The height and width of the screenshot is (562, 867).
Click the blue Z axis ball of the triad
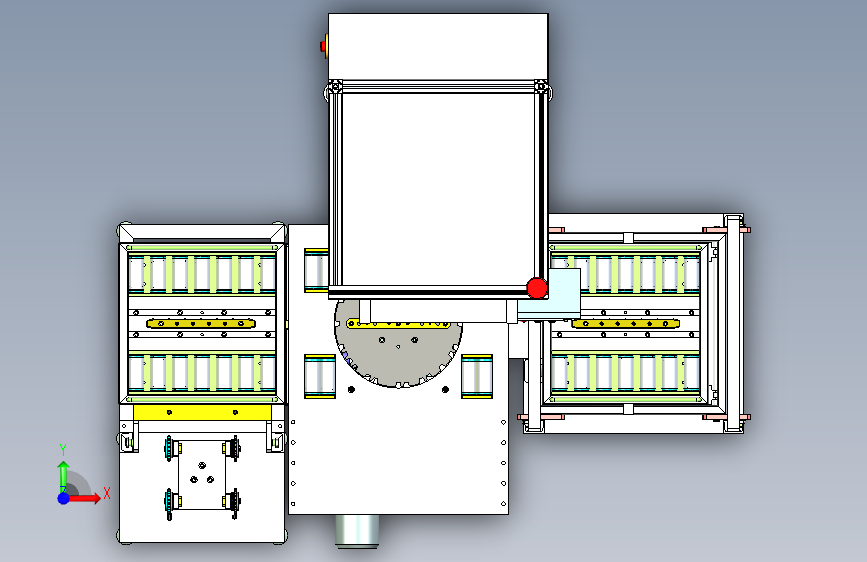point(64,498)
